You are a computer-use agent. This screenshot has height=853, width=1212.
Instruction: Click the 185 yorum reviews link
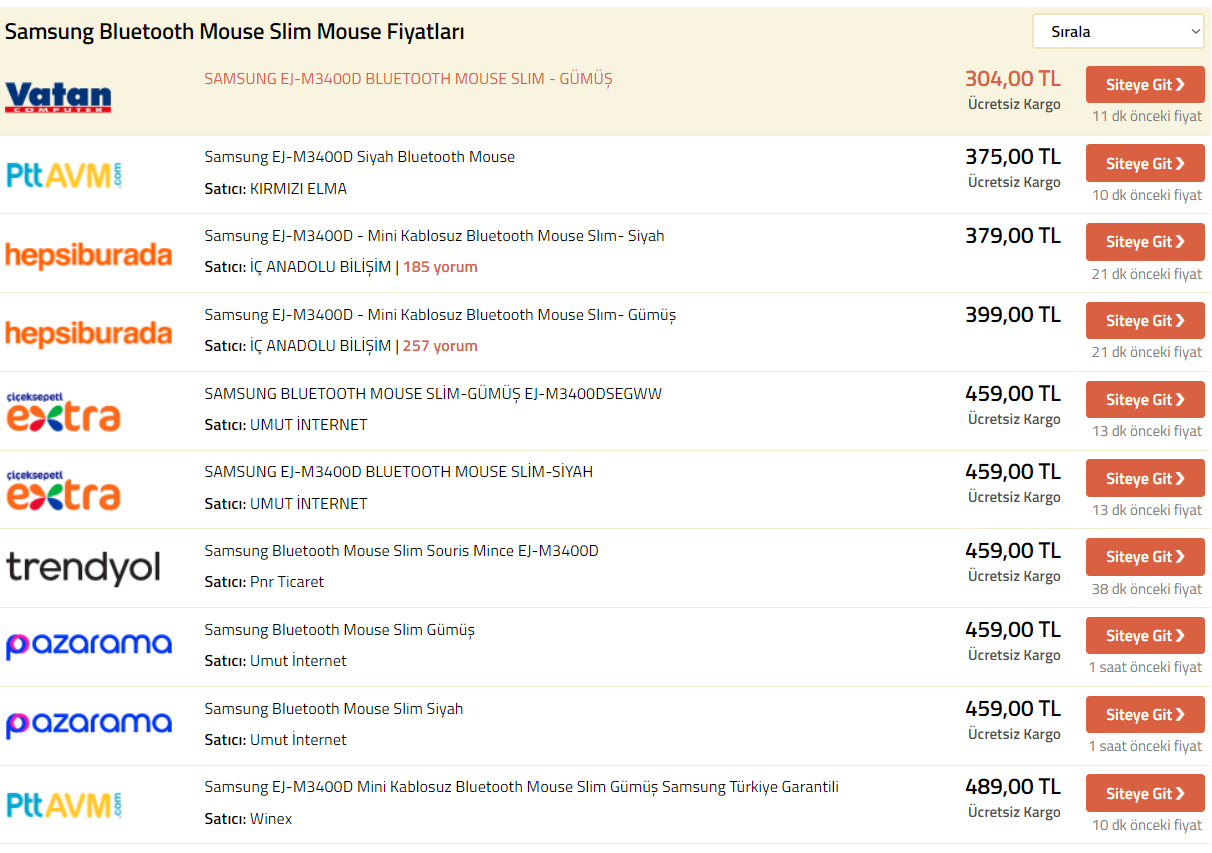(440, 267)
